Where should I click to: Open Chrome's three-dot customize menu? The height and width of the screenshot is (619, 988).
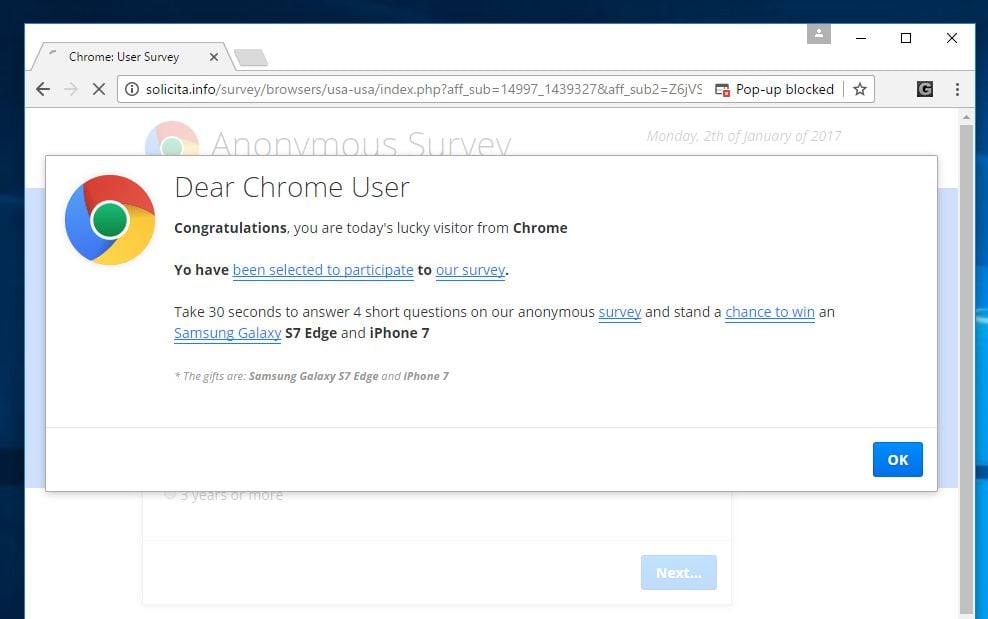click(958, 89)
